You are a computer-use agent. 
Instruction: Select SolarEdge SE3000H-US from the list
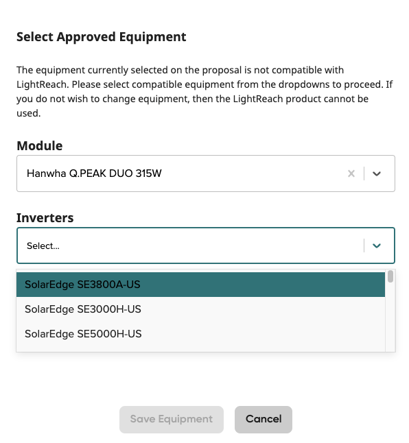click(201, 309)
